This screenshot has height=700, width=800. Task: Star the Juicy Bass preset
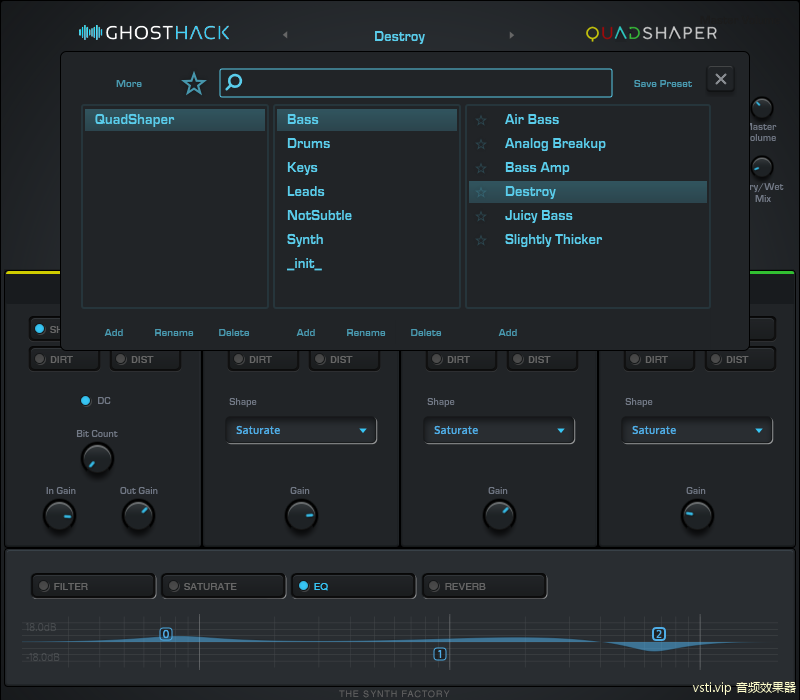pyautogui.click(x=481, y=216)
